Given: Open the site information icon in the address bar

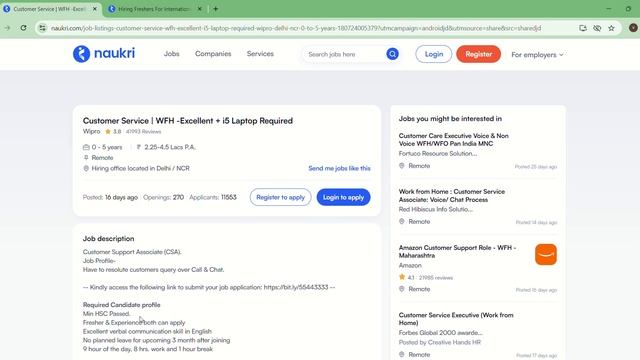Looking at the screenshot, I should point(42,28).
